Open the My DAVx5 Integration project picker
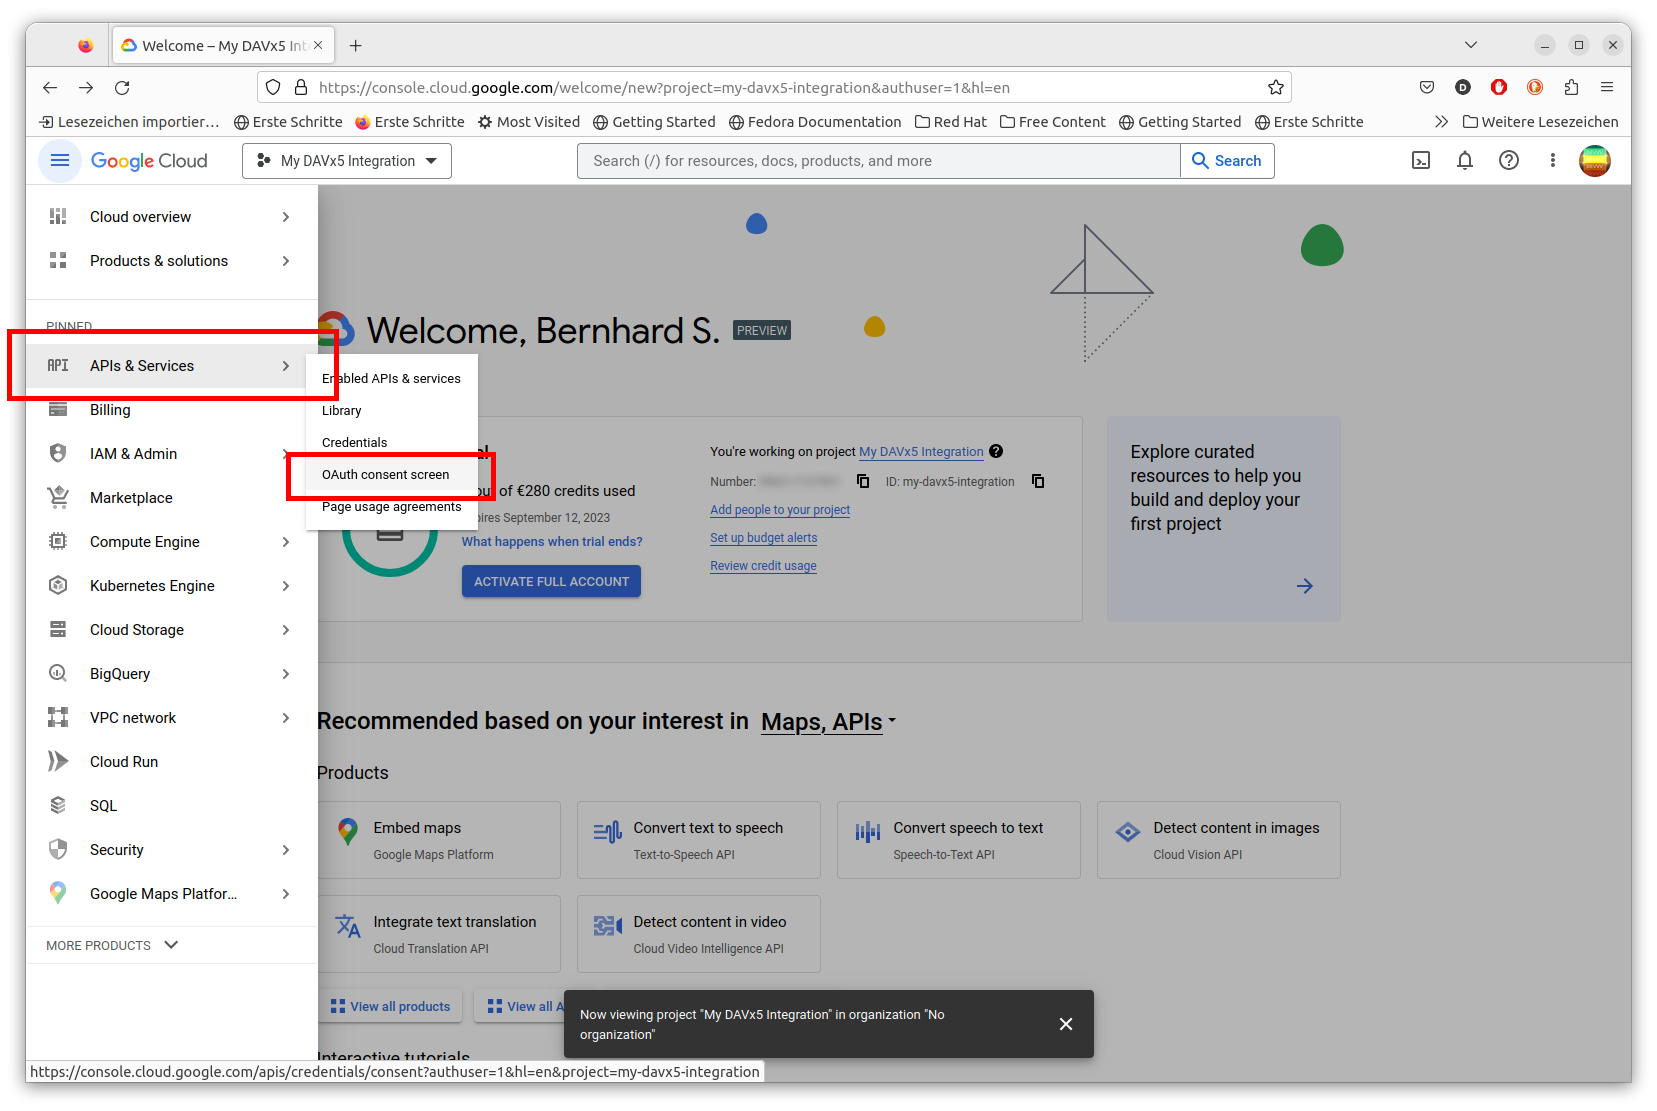1657x1111 pixels. (347, 161)
